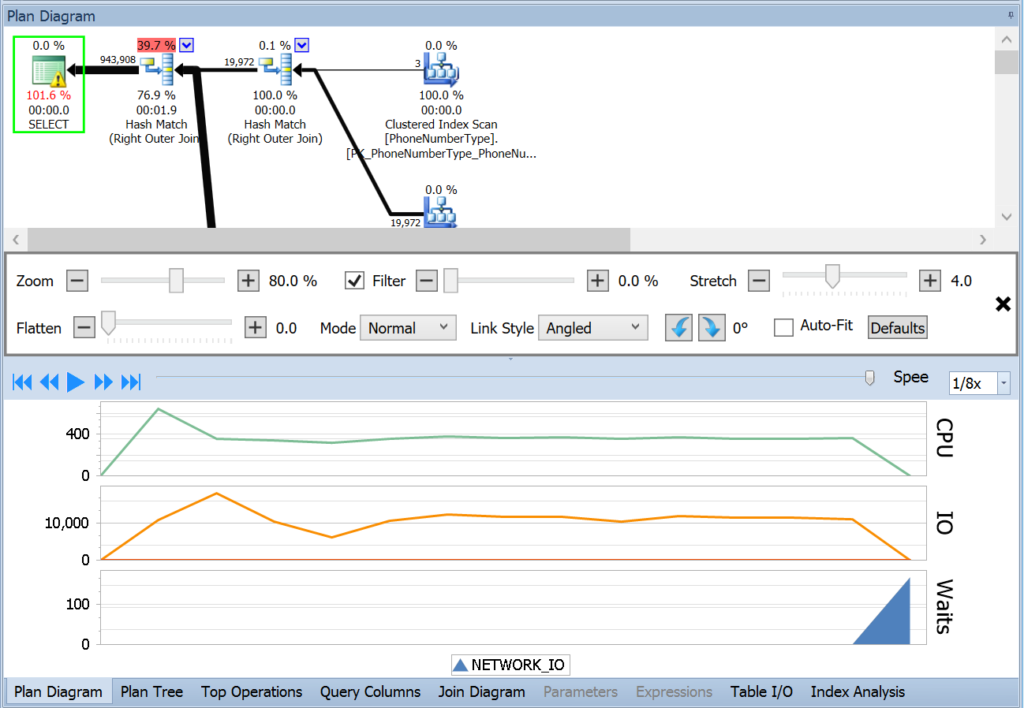Enable the Auto-Fit checkbox
The image size is (1024, 708).
(x=784, y=327)
